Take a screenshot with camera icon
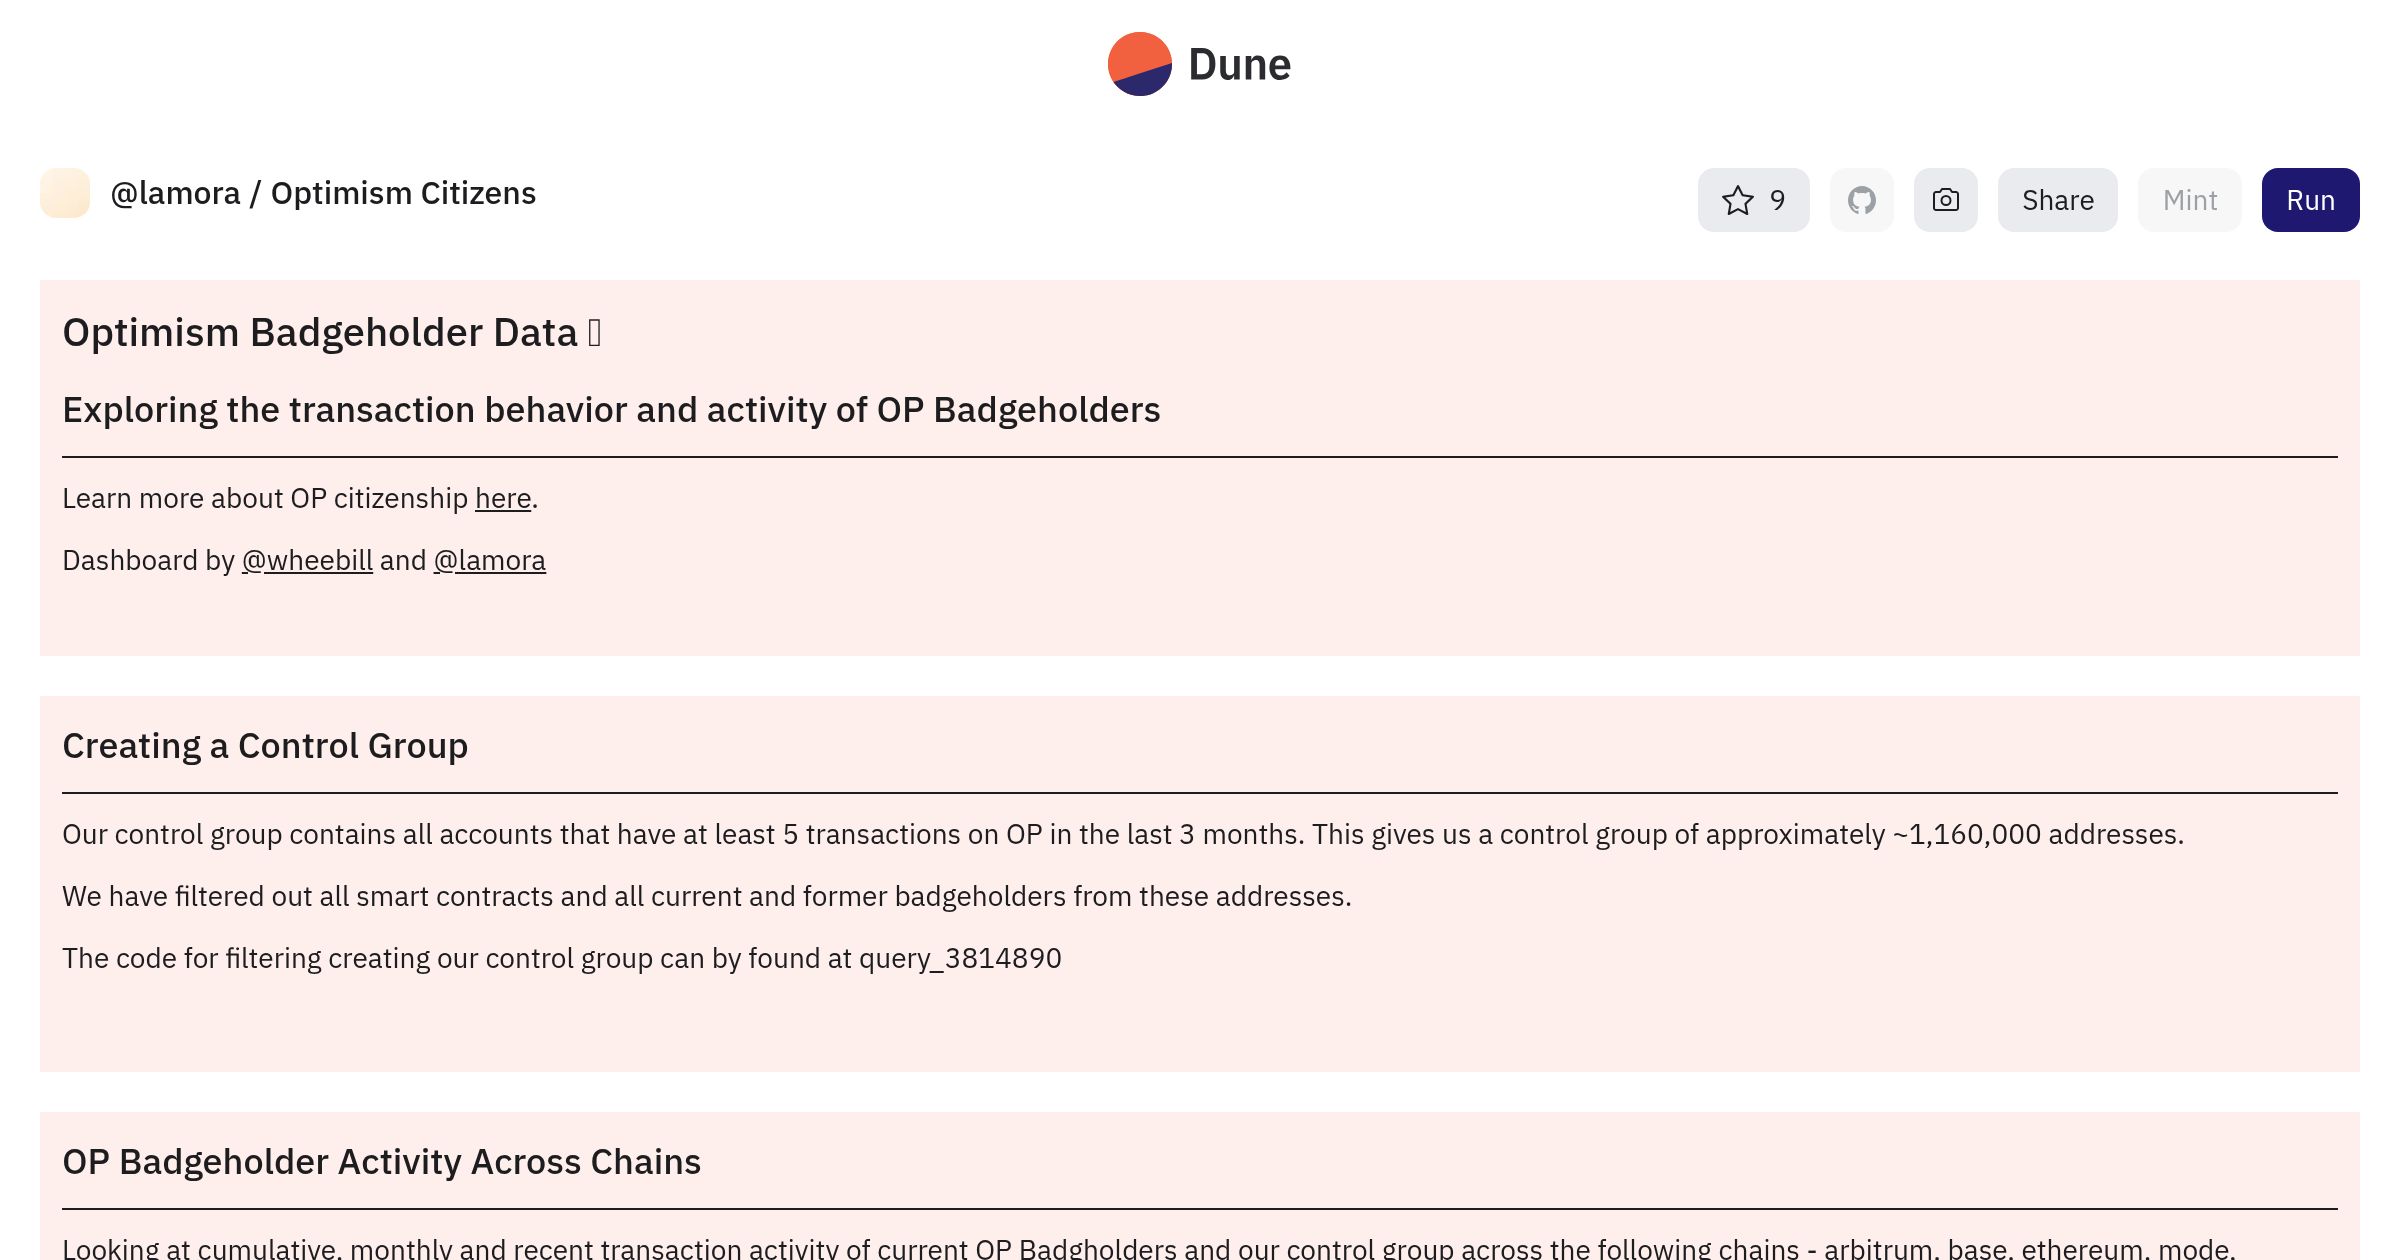 pos(1945,200)
